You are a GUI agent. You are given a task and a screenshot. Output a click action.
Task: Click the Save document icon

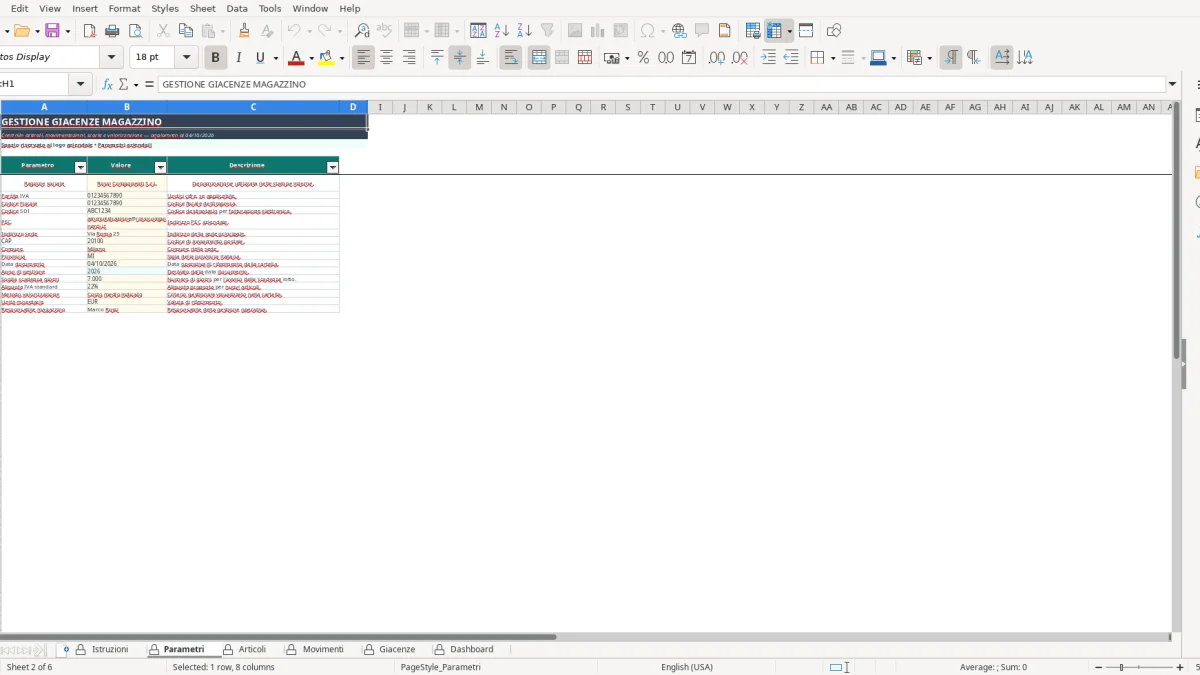[x=52, y=31]
